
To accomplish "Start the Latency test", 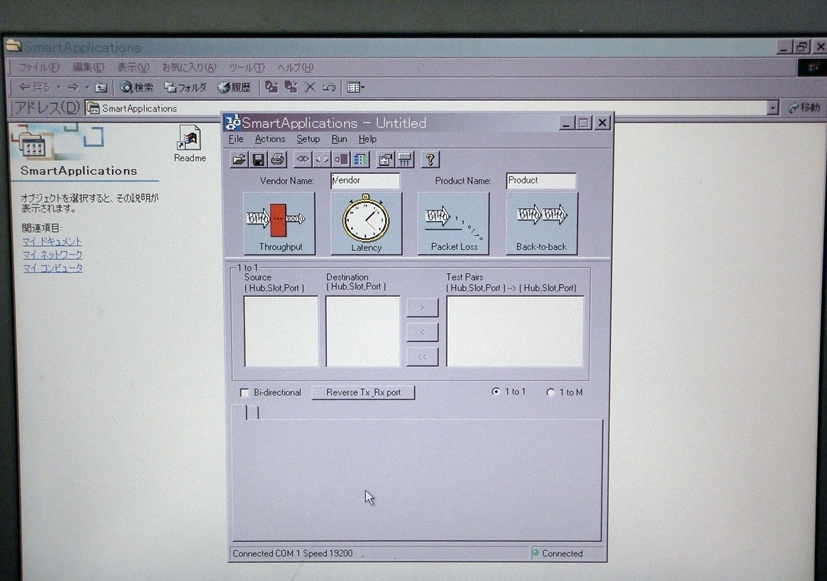I will tap(366, 223).
